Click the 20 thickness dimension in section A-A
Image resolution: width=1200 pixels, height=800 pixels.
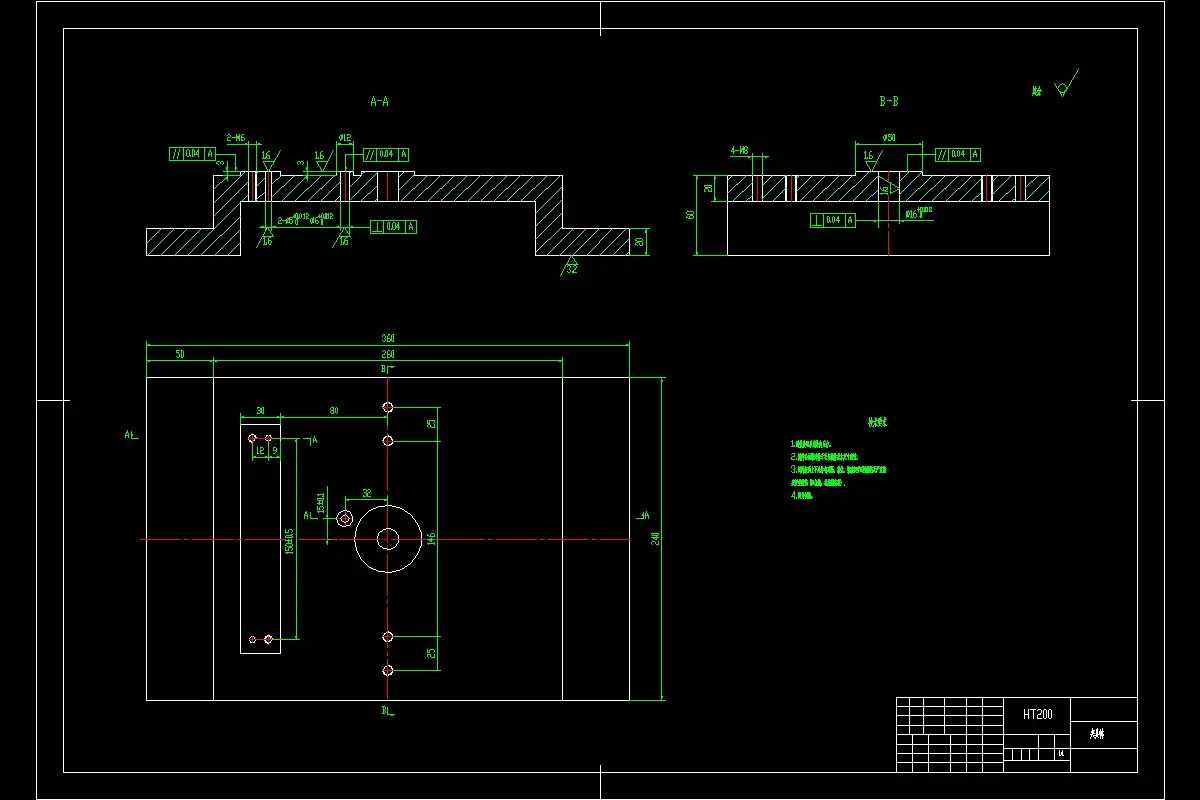(640, 242)
